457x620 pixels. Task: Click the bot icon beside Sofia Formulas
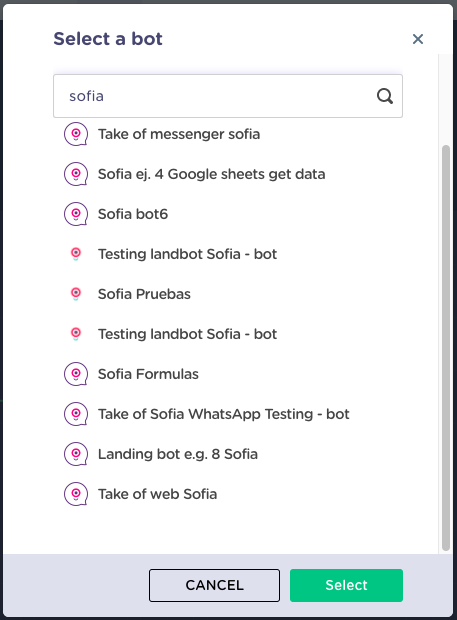76,374
